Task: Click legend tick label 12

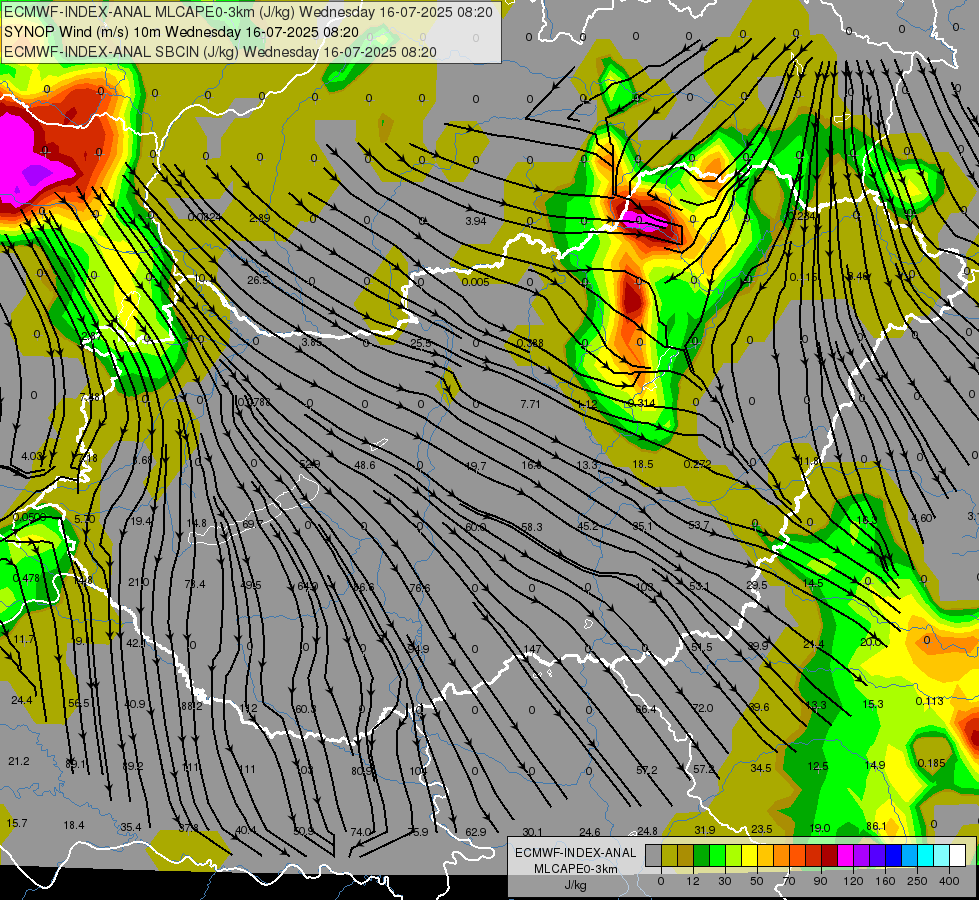Action: 693,881
